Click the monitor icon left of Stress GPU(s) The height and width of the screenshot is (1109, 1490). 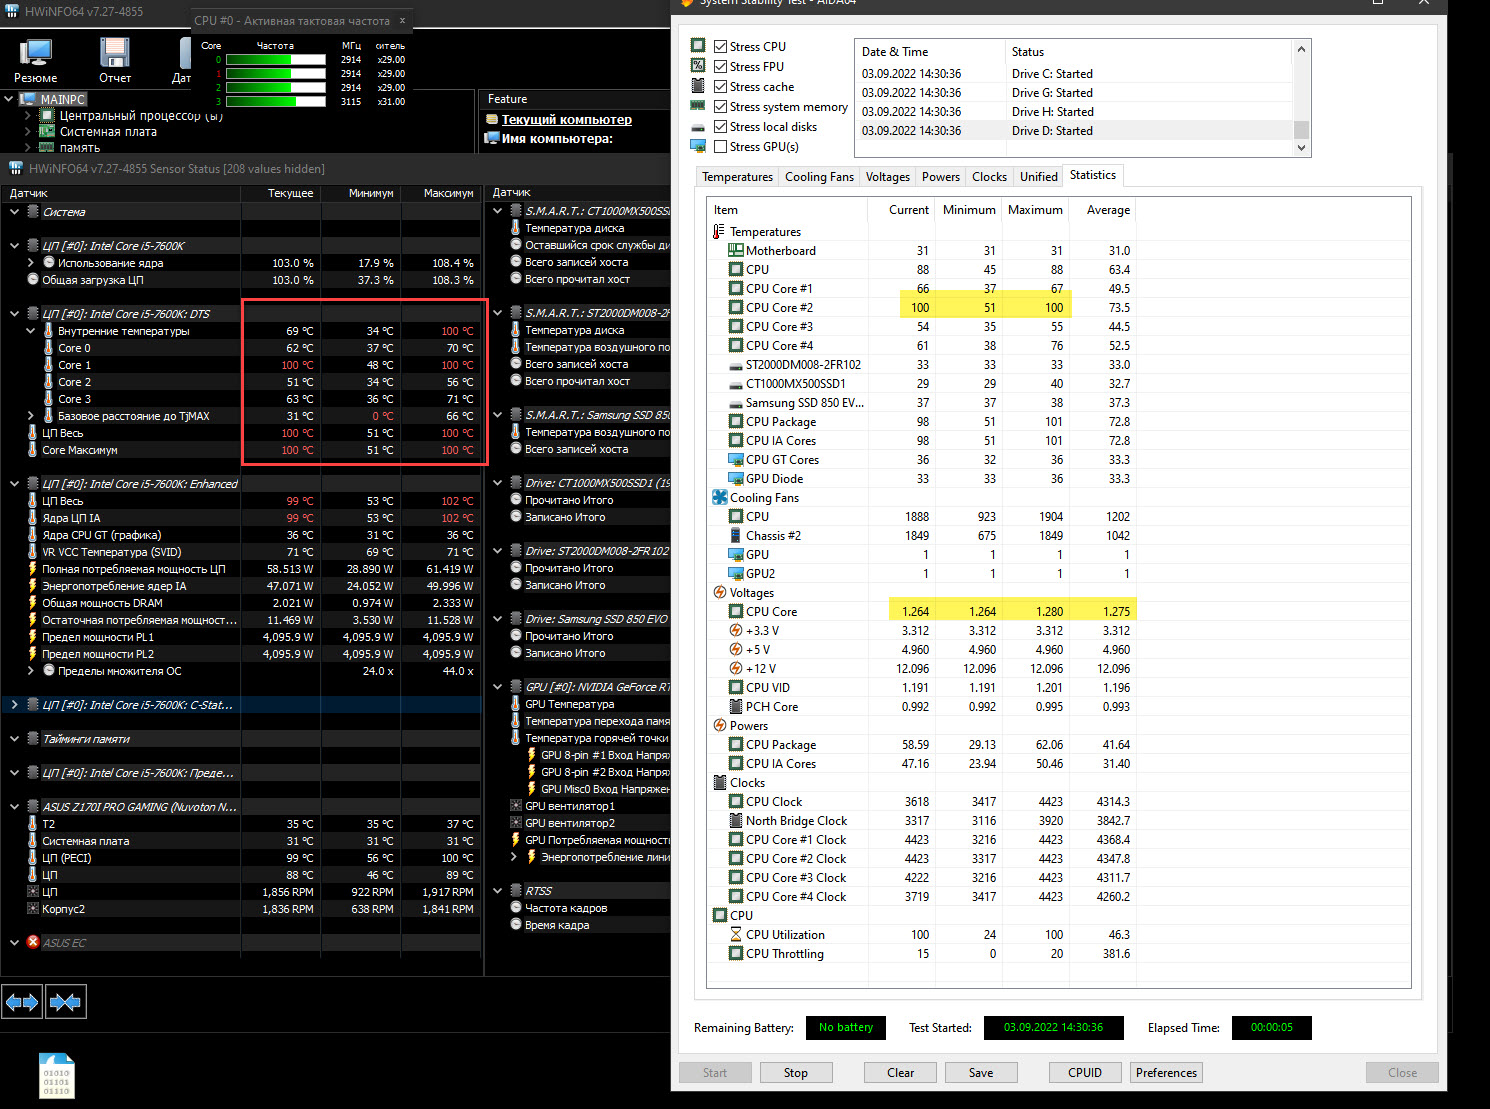698,146
